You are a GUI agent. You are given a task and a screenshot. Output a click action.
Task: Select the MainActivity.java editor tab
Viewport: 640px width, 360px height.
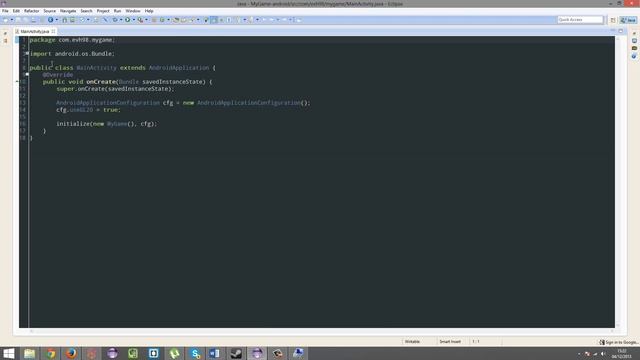34,31
